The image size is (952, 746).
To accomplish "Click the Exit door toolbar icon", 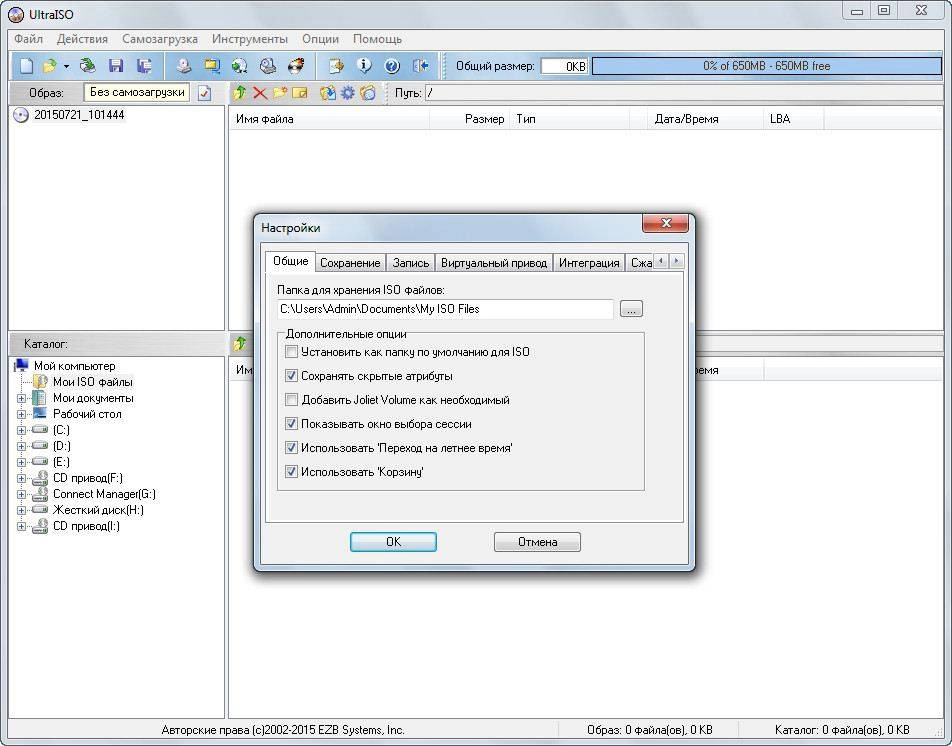I will [420, 66].
